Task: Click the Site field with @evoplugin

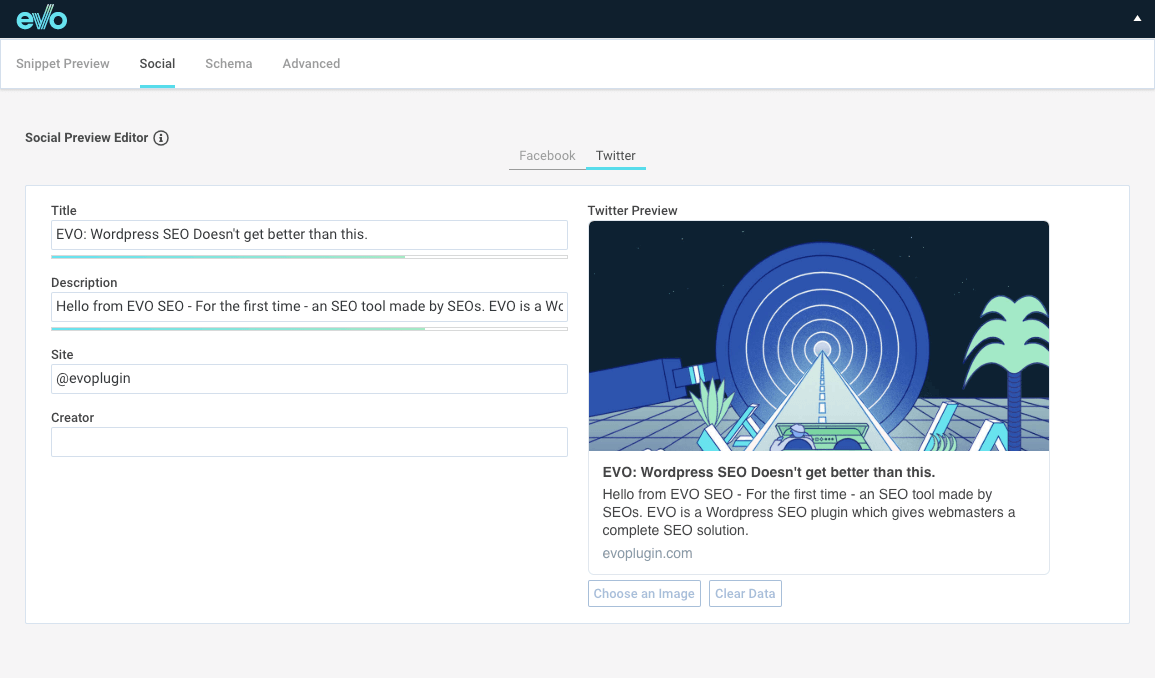Action: pos(309,379)
